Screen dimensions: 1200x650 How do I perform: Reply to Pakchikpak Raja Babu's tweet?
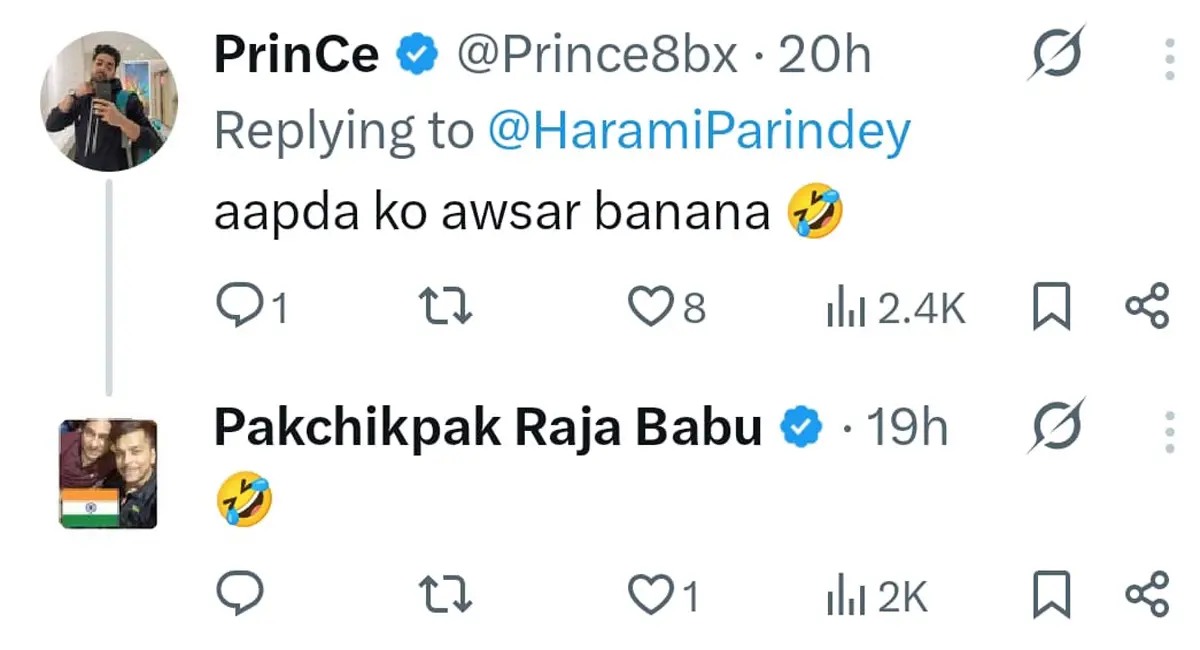tap(240, 593)
